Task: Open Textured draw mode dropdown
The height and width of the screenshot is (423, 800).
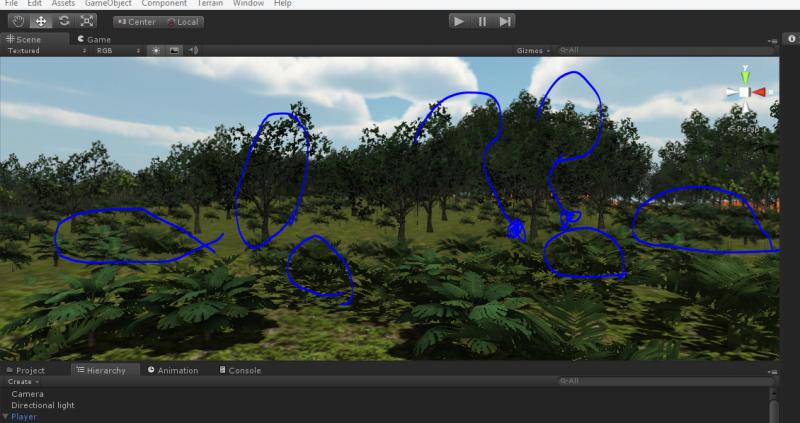Action: click(47, 51)
